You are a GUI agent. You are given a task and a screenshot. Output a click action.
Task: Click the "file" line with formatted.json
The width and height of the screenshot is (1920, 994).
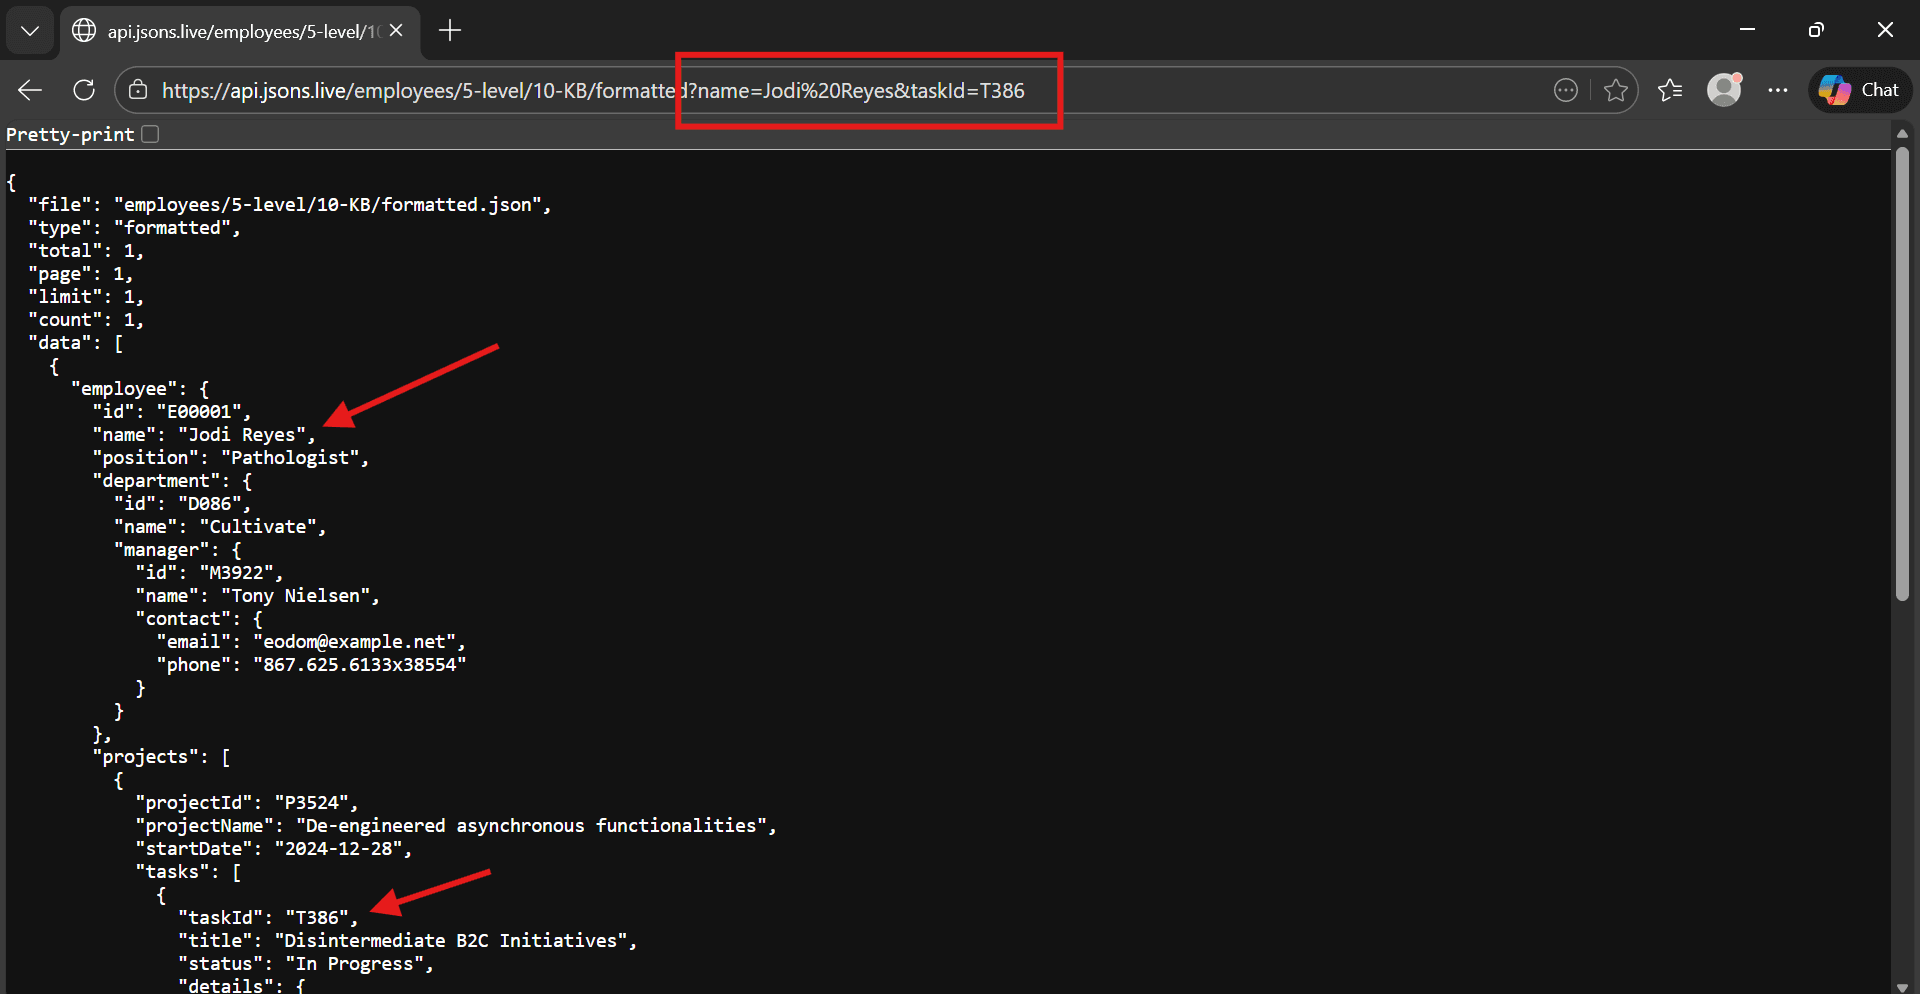tap(290, 204)
